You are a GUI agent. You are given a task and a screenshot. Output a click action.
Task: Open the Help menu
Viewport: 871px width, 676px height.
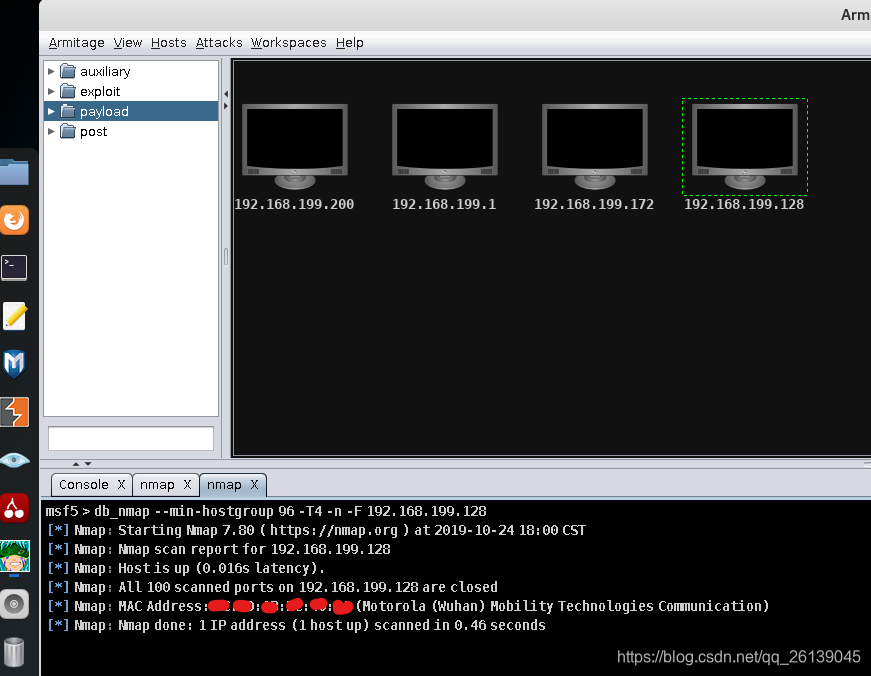(349, 43)
